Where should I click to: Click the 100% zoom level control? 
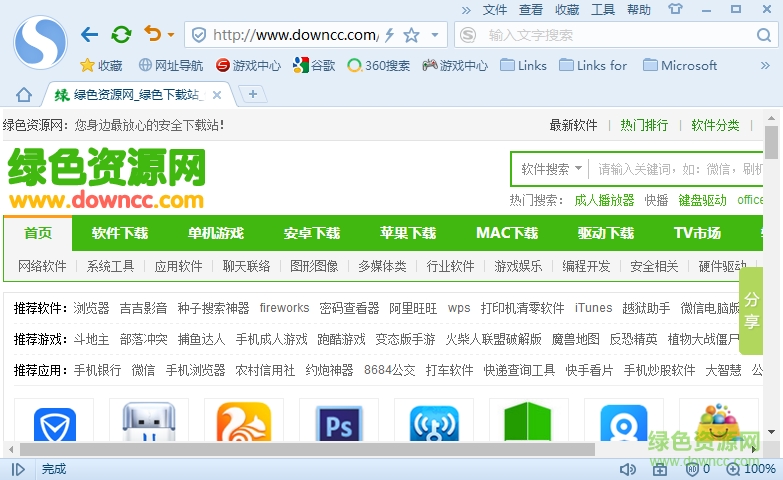click(751, 468)
